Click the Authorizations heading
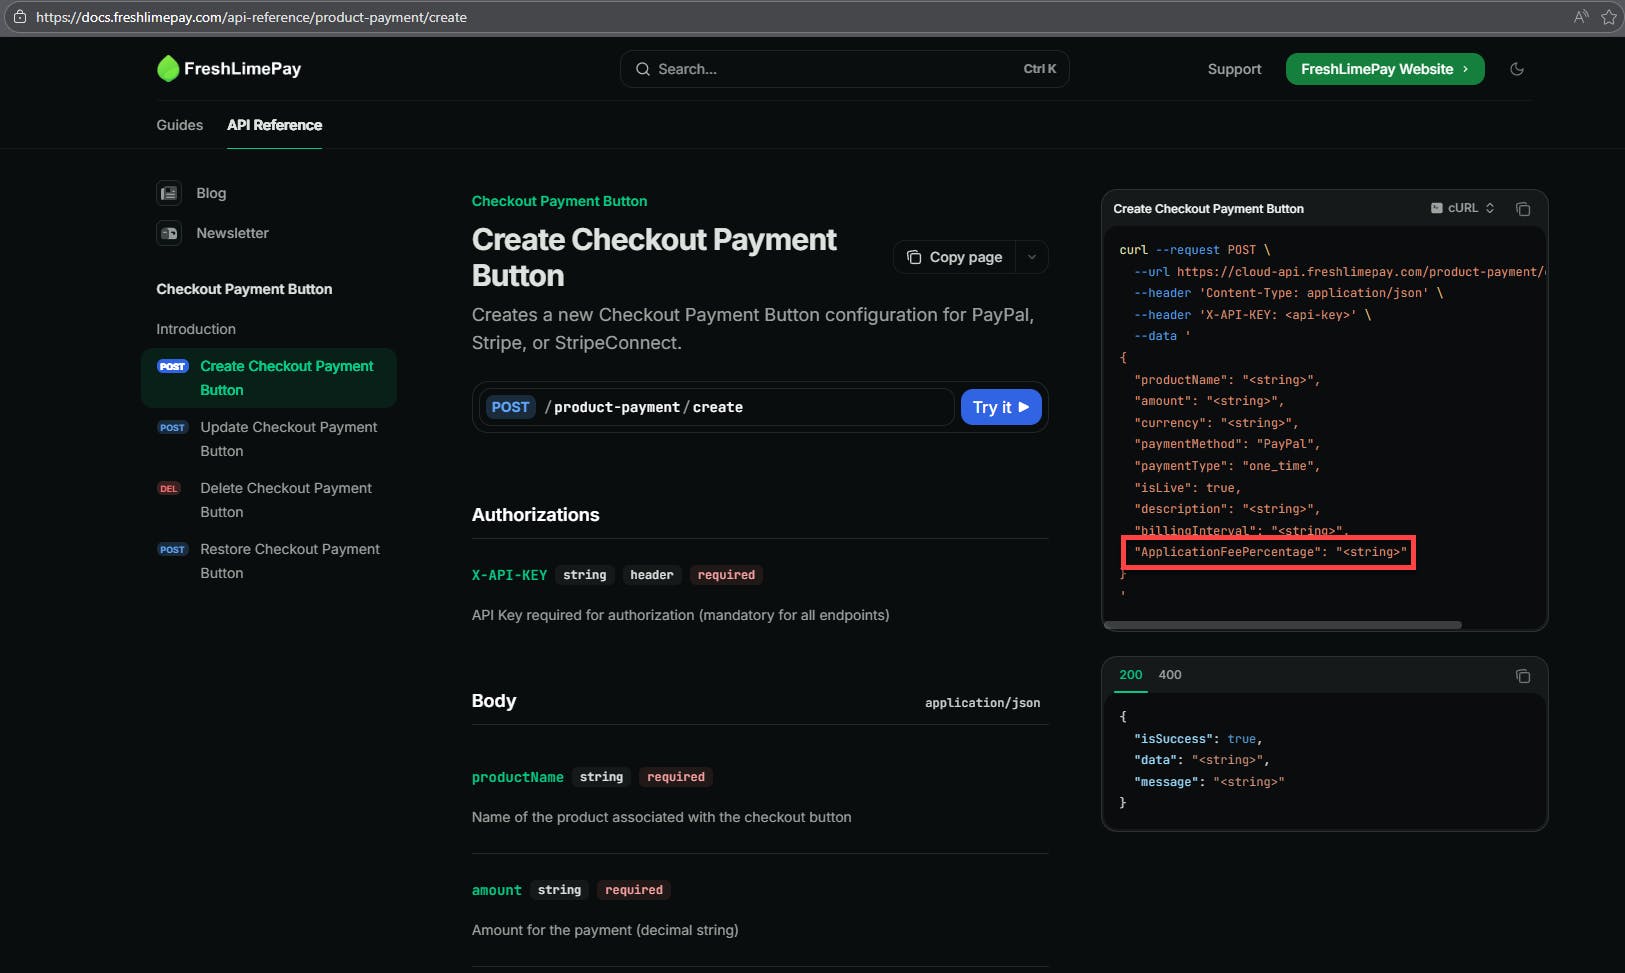The width and height of the screenshot is (1625, 973). point(536,515)
